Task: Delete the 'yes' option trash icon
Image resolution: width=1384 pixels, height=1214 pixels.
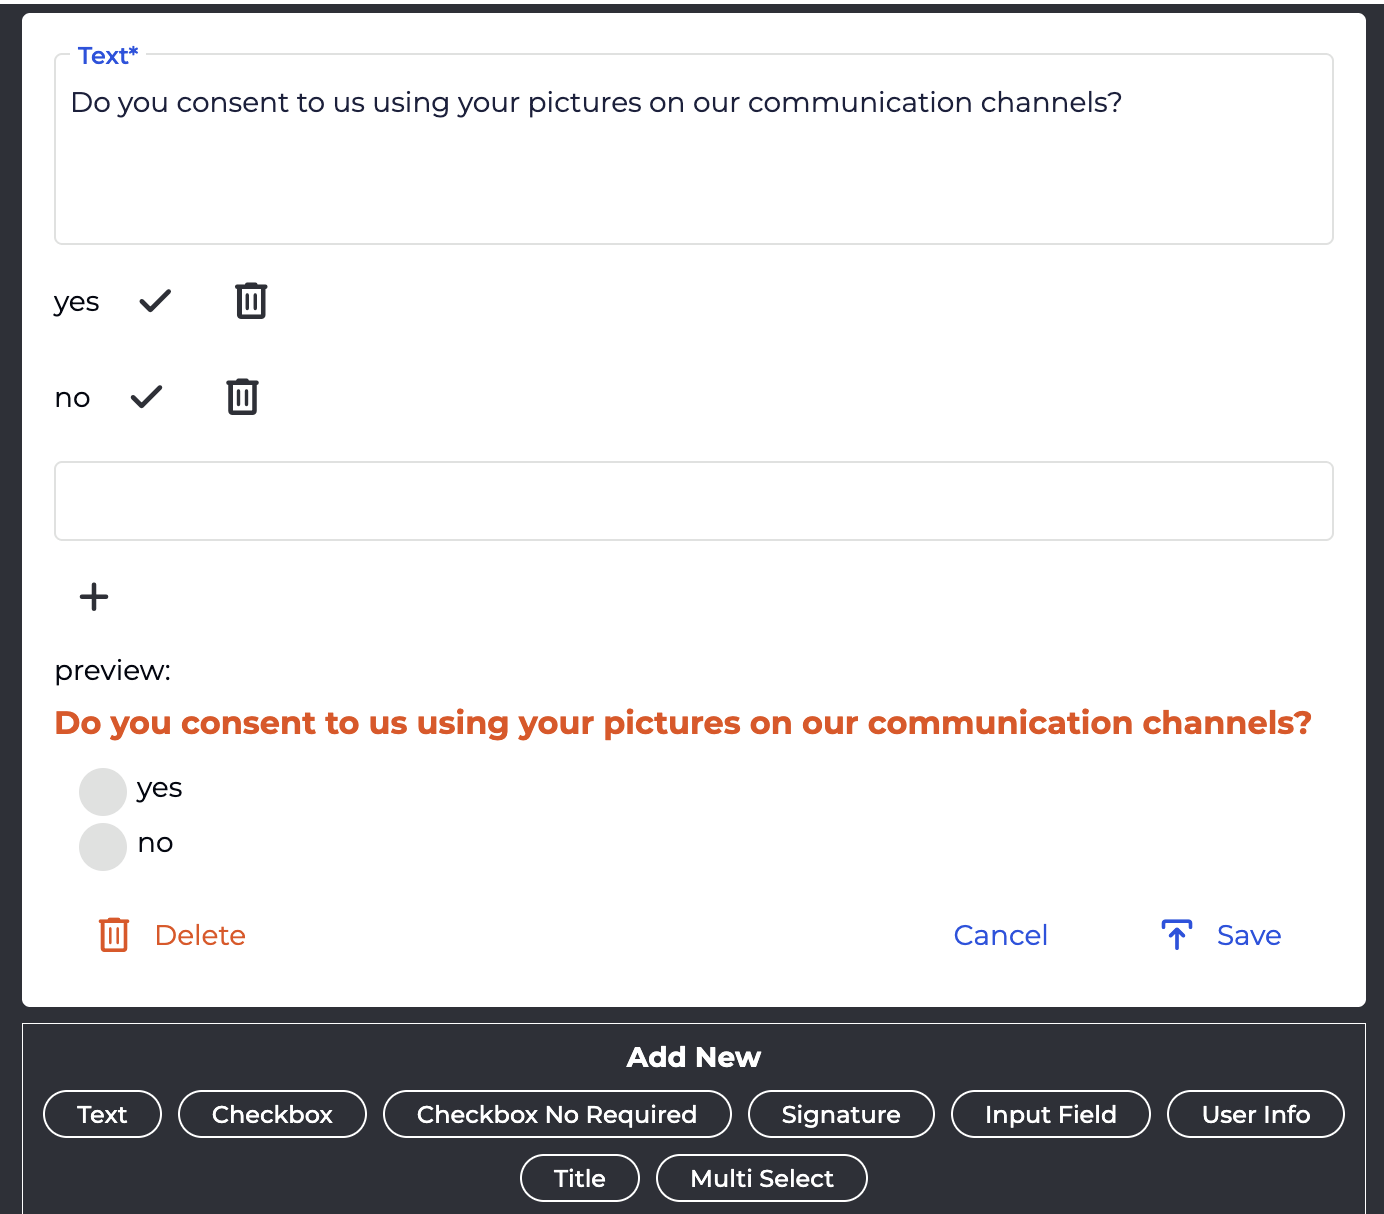Action: coord(251,301)
